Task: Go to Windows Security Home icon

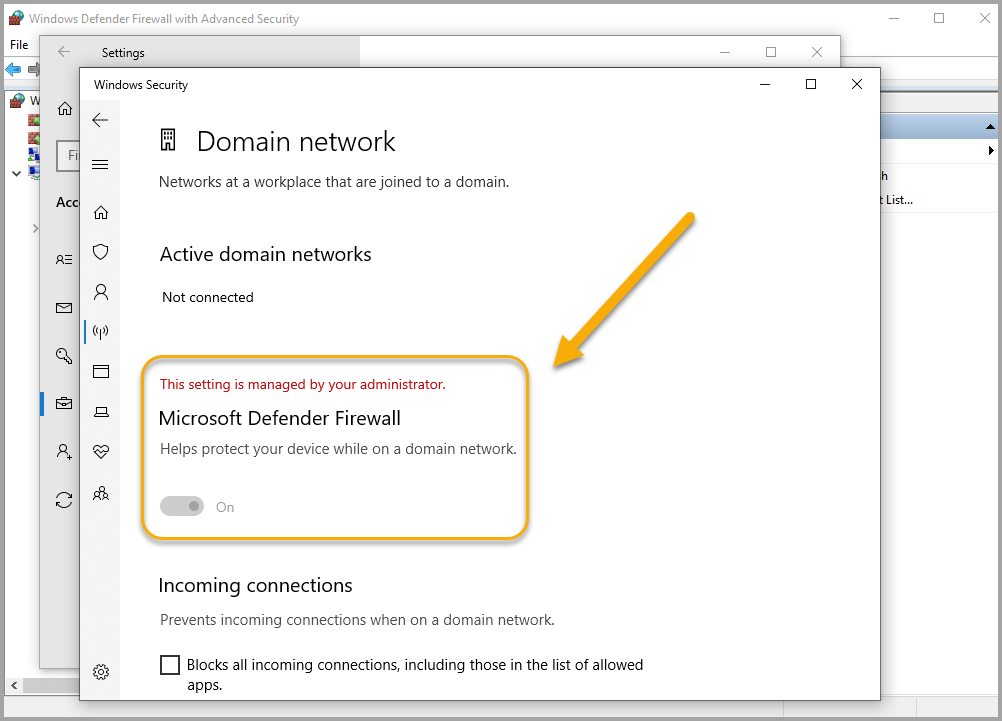Action: click(100, 212)
